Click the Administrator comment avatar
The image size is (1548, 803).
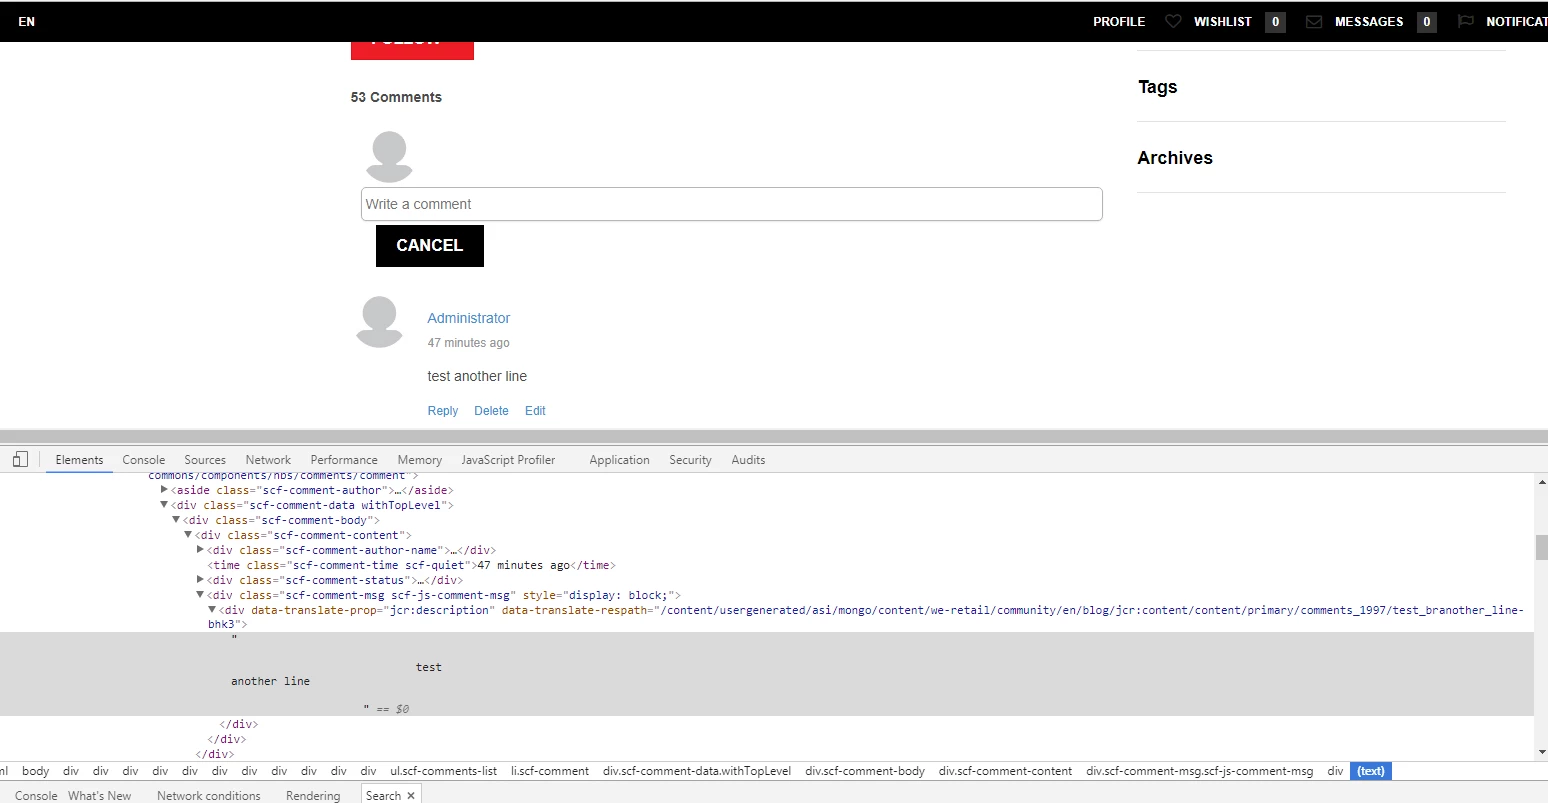380,322
